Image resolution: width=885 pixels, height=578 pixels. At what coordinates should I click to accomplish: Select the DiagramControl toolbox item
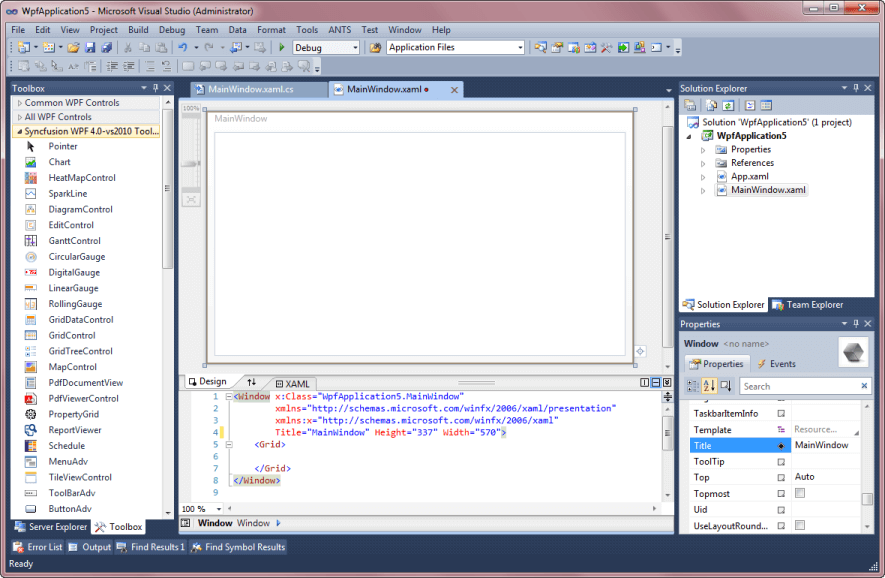(80, 209)
